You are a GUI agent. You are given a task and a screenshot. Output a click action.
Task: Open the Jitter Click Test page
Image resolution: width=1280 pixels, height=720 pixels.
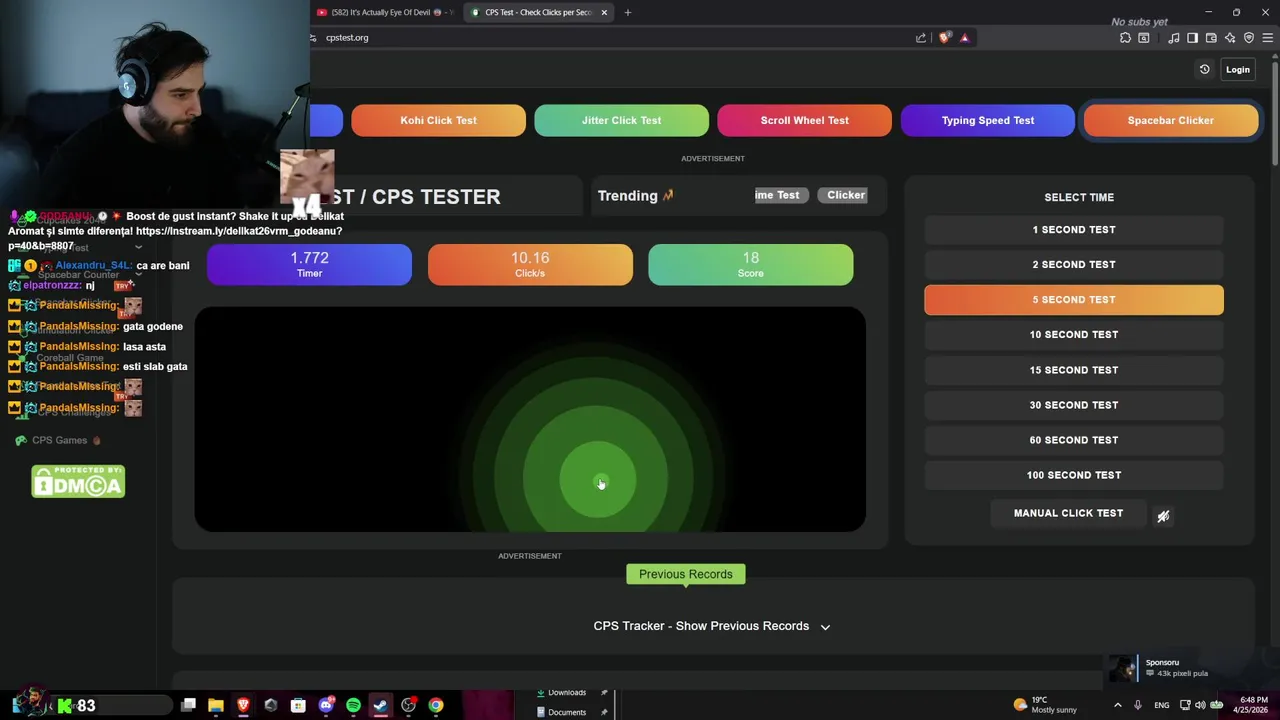tap(621, 120)
